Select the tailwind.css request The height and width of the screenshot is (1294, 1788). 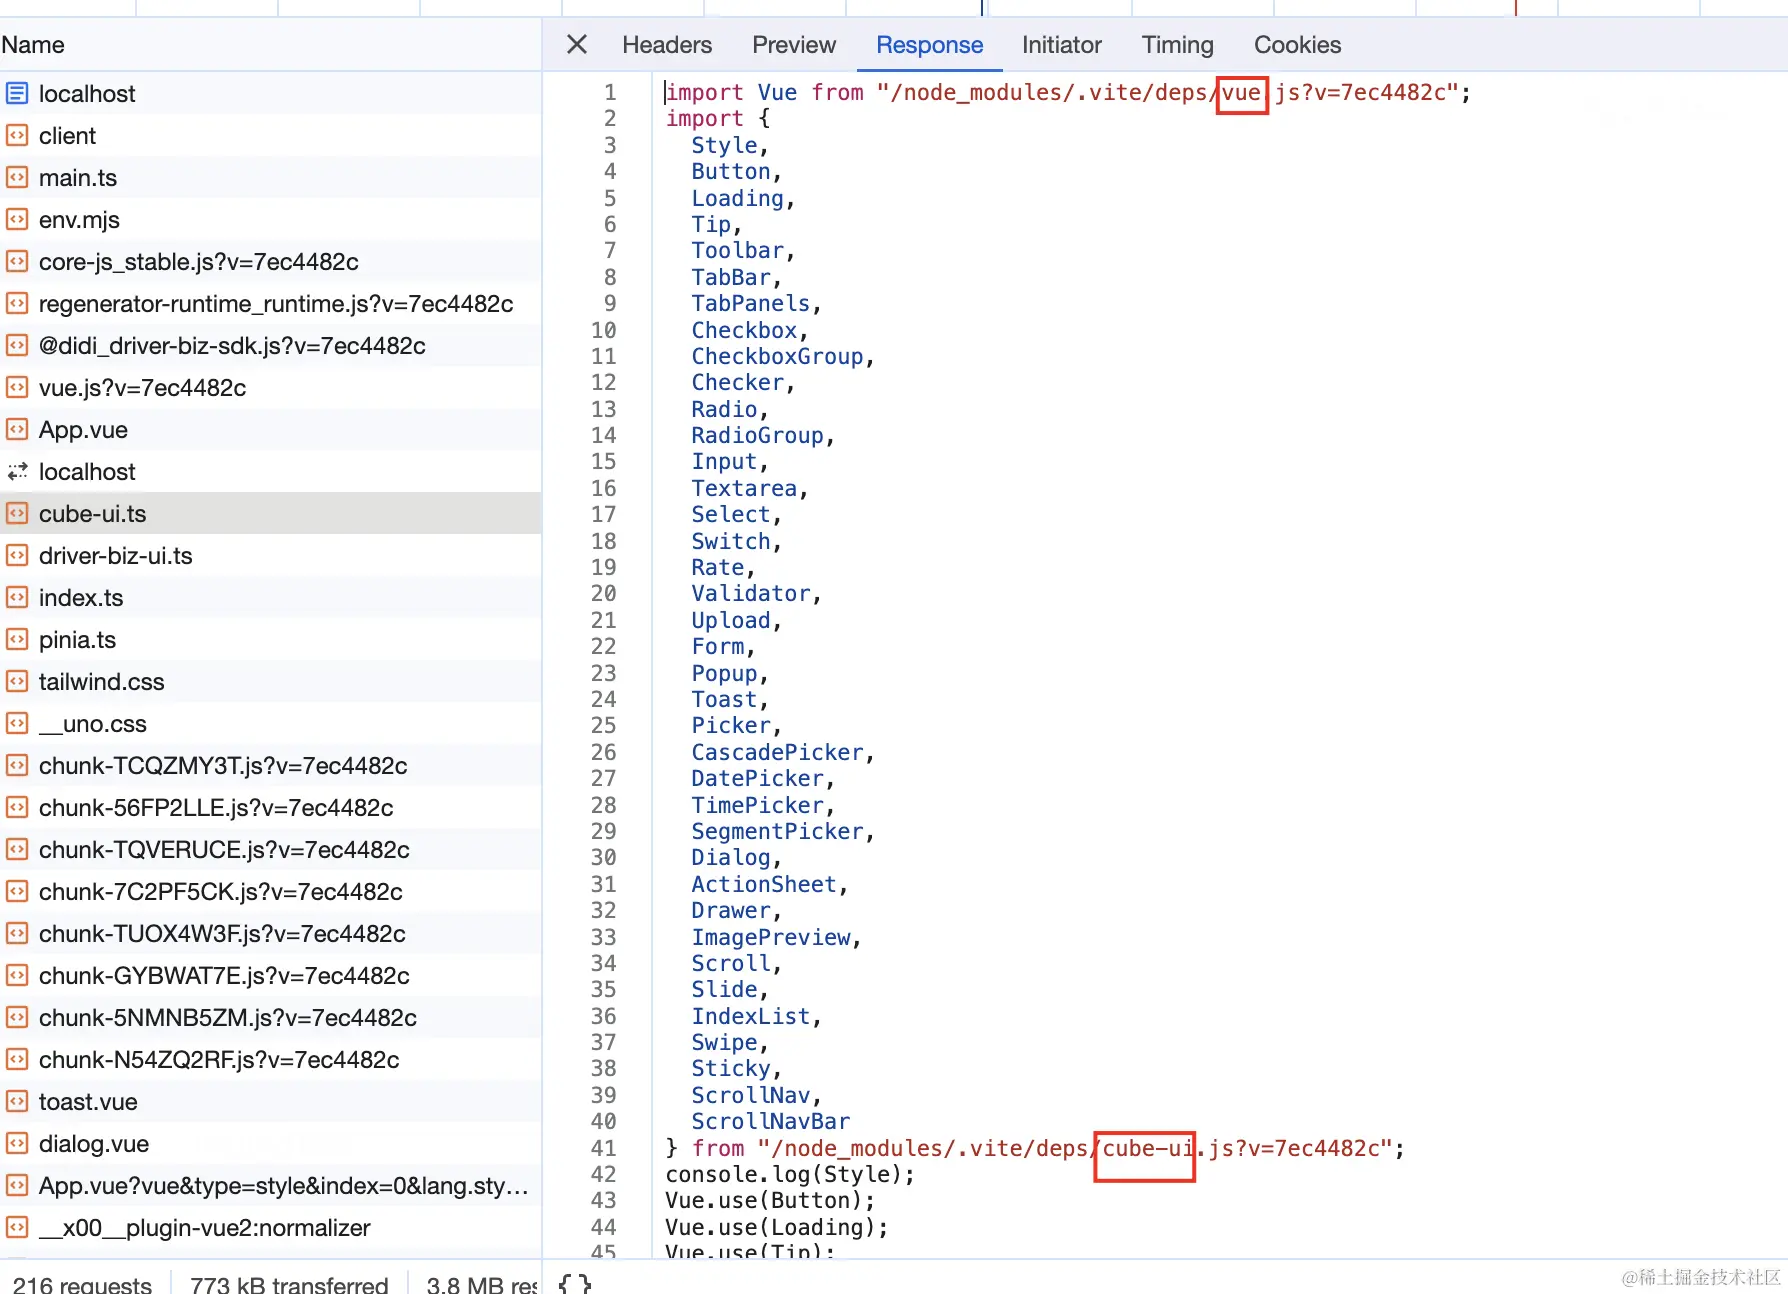point(271,682)
